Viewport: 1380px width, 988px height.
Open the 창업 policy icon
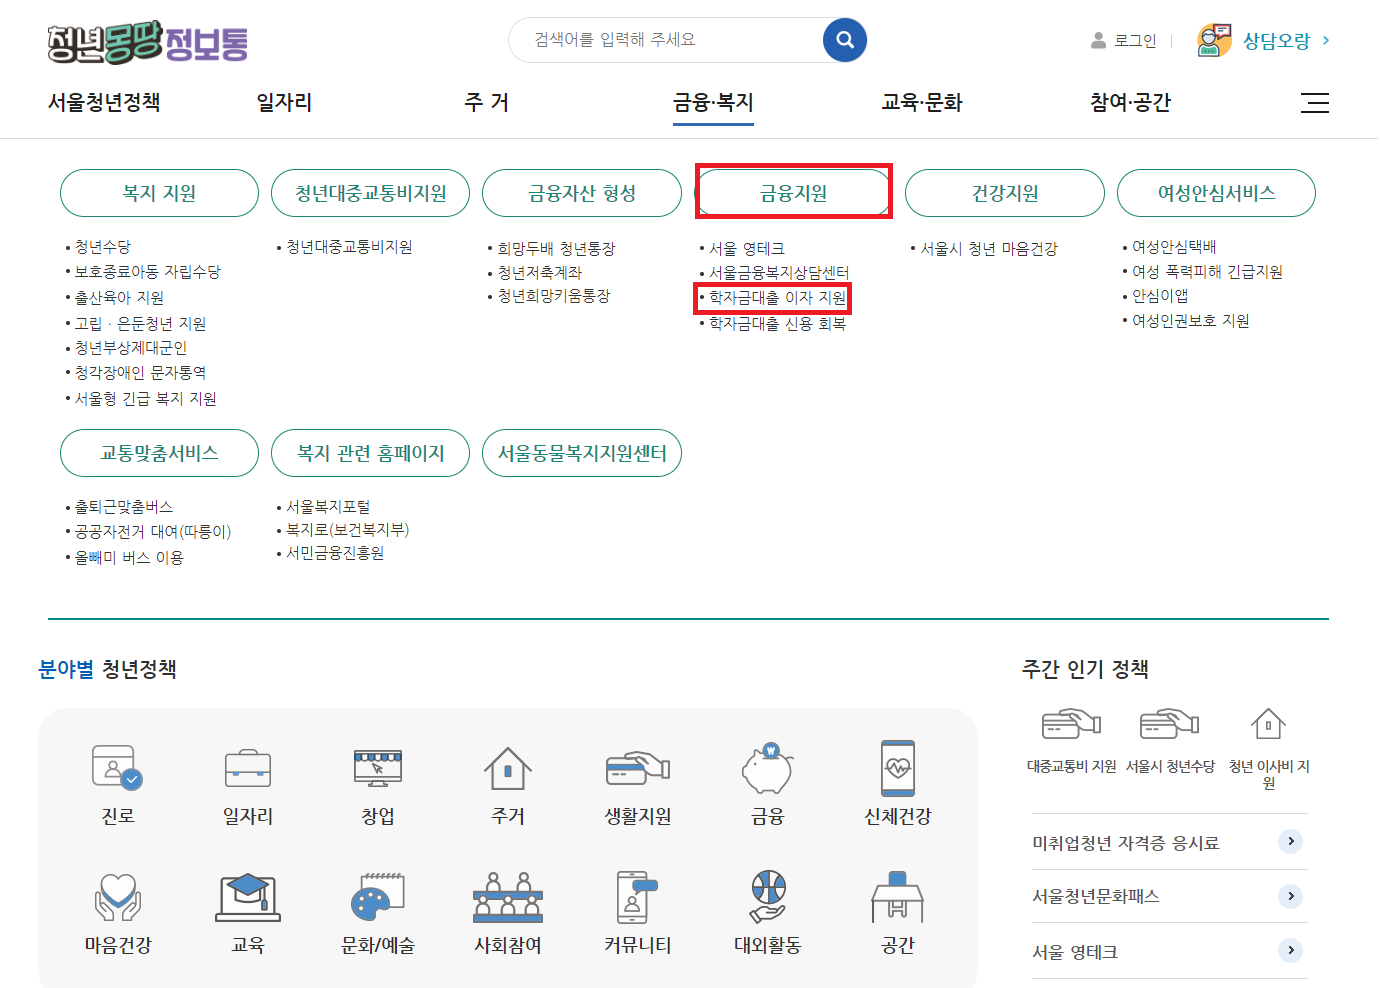[x=377, y=770]
